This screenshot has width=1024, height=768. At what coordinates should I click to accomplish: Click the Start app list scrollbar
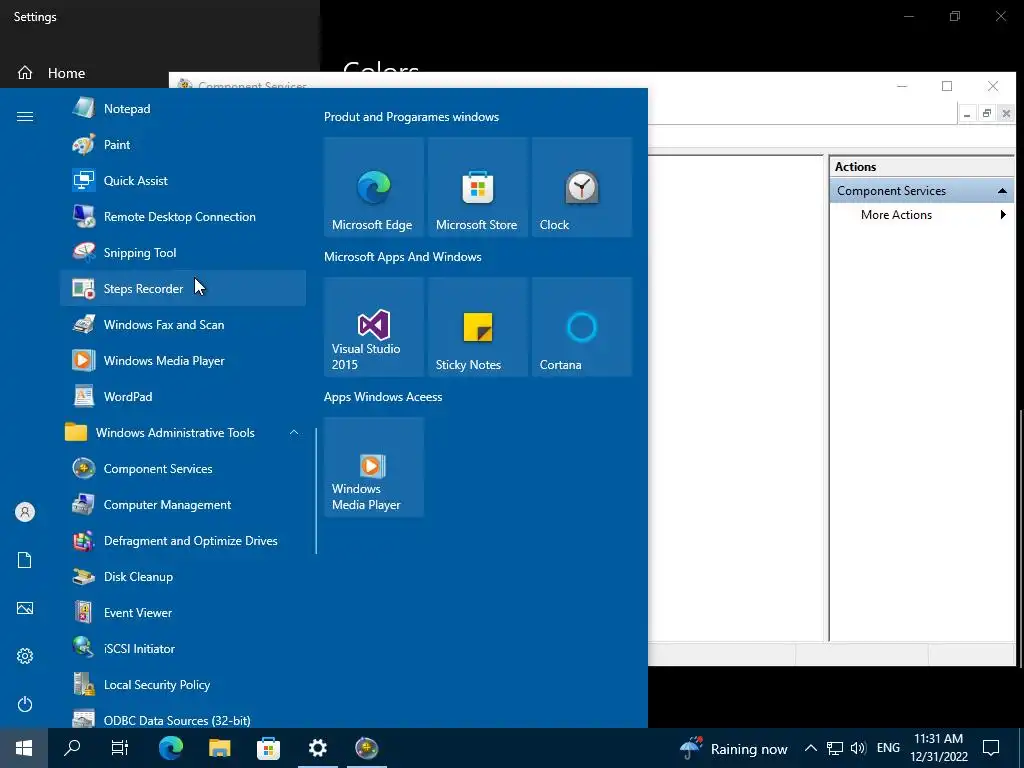[x=316, y=491]
